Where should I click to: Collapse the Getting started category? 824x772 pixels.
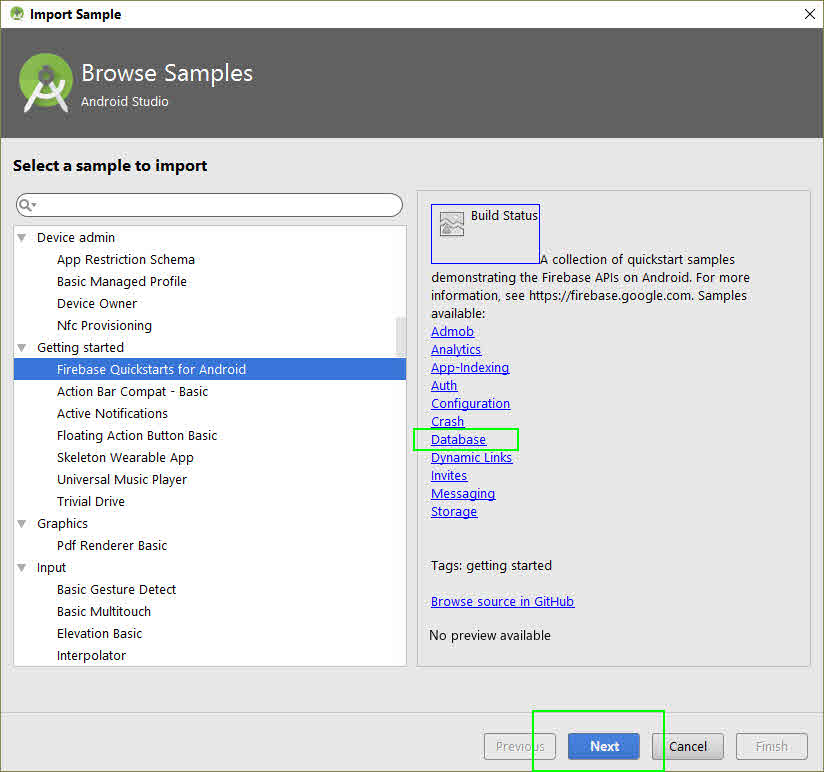(x=22, y=347)
